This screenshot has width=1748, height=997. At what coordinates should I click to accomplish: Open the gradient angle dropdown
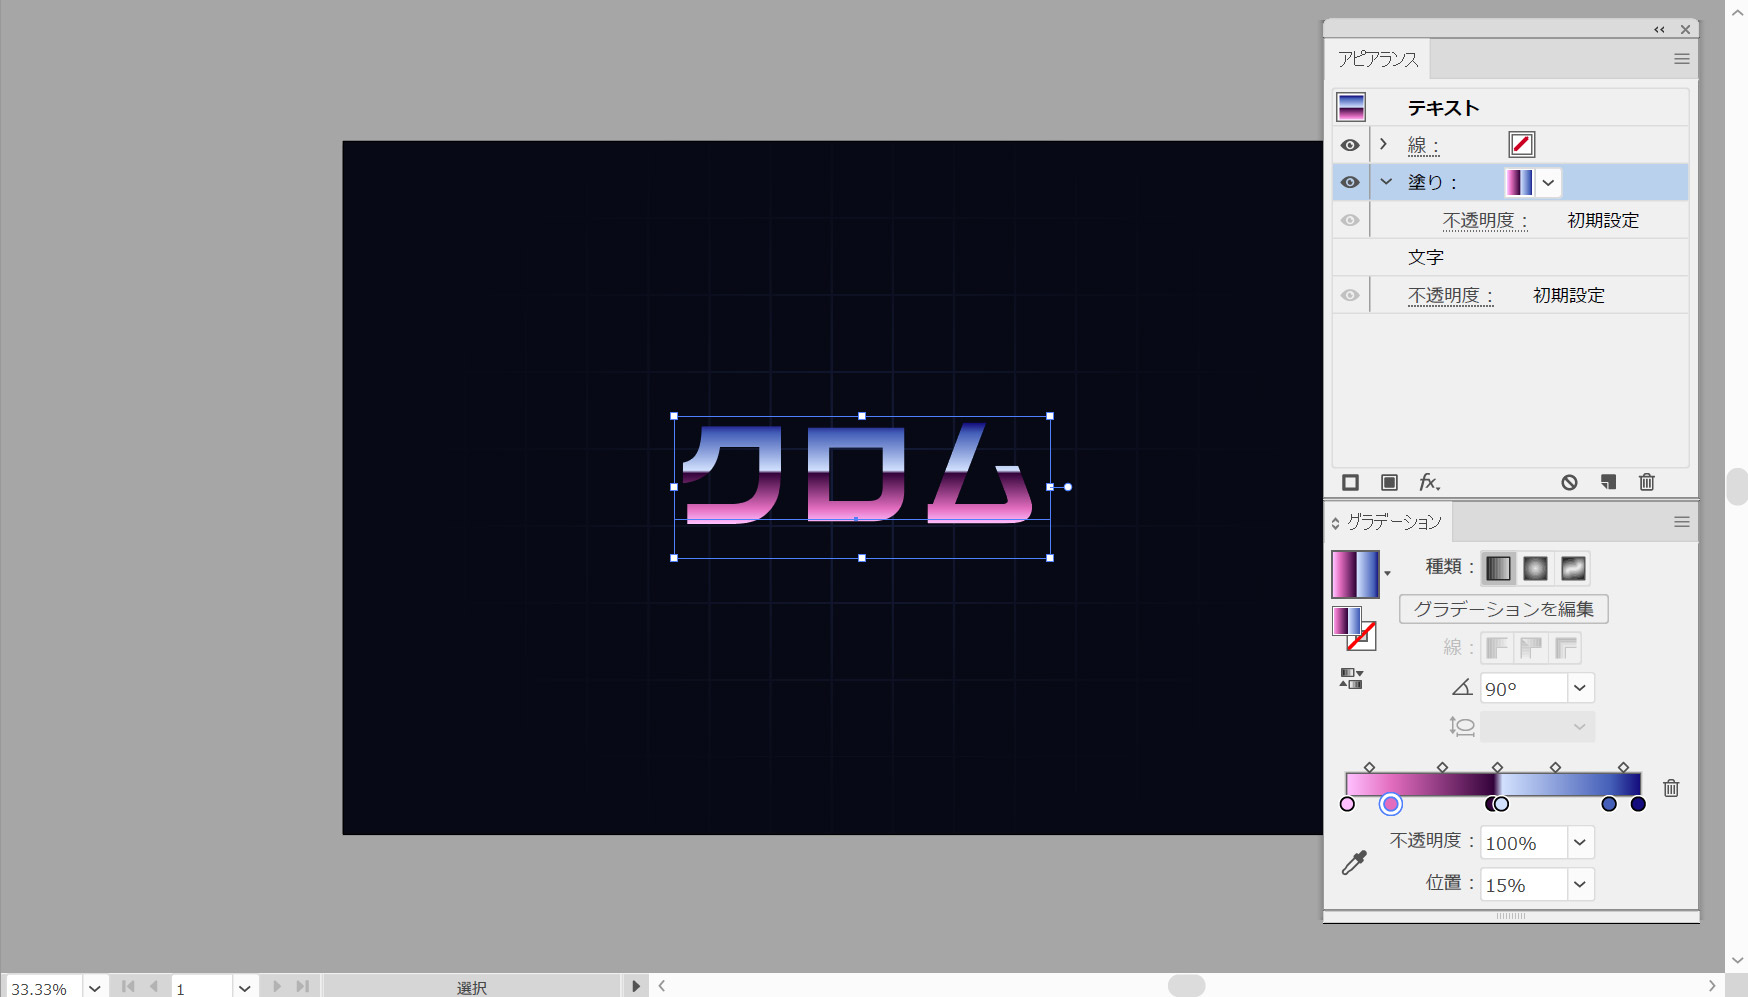(x=1580, y=688)
